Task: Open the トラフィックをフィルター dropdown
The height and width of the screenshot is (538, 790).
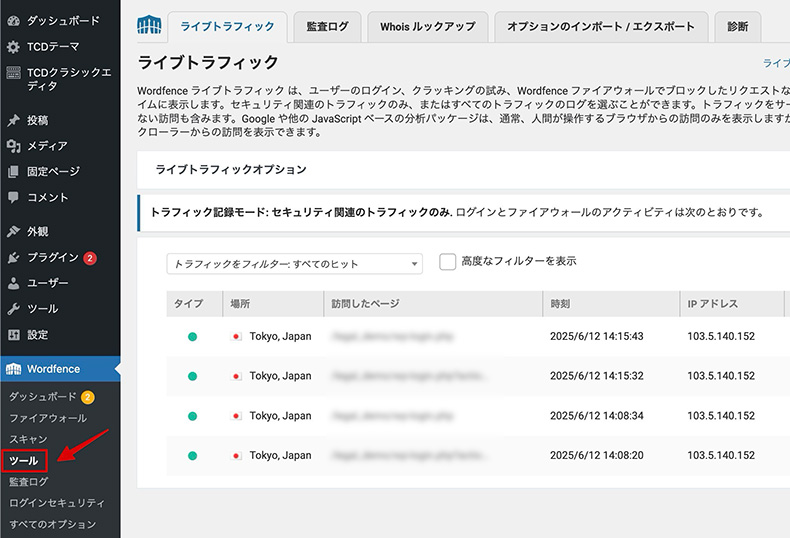Action: coord(294,264)
